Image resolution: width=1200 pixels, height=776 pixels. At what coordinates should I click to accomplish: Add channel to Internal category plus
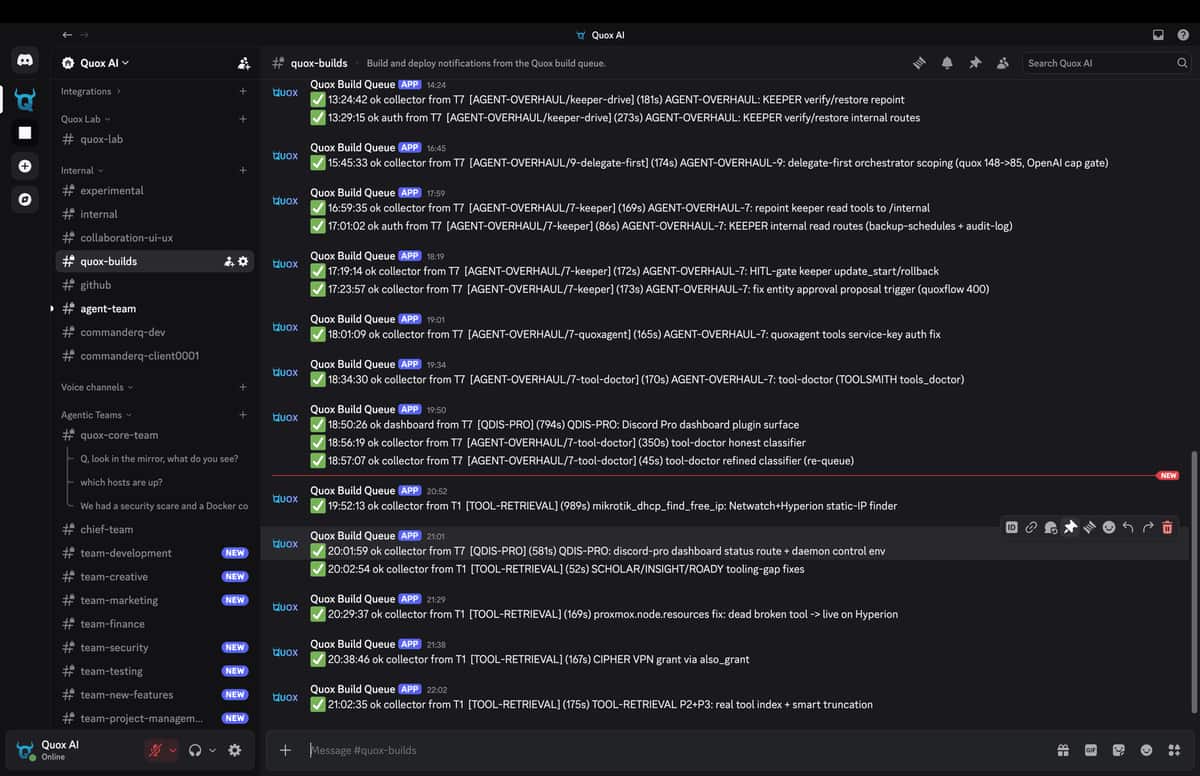pyautogui.click(x=243, y=170)
